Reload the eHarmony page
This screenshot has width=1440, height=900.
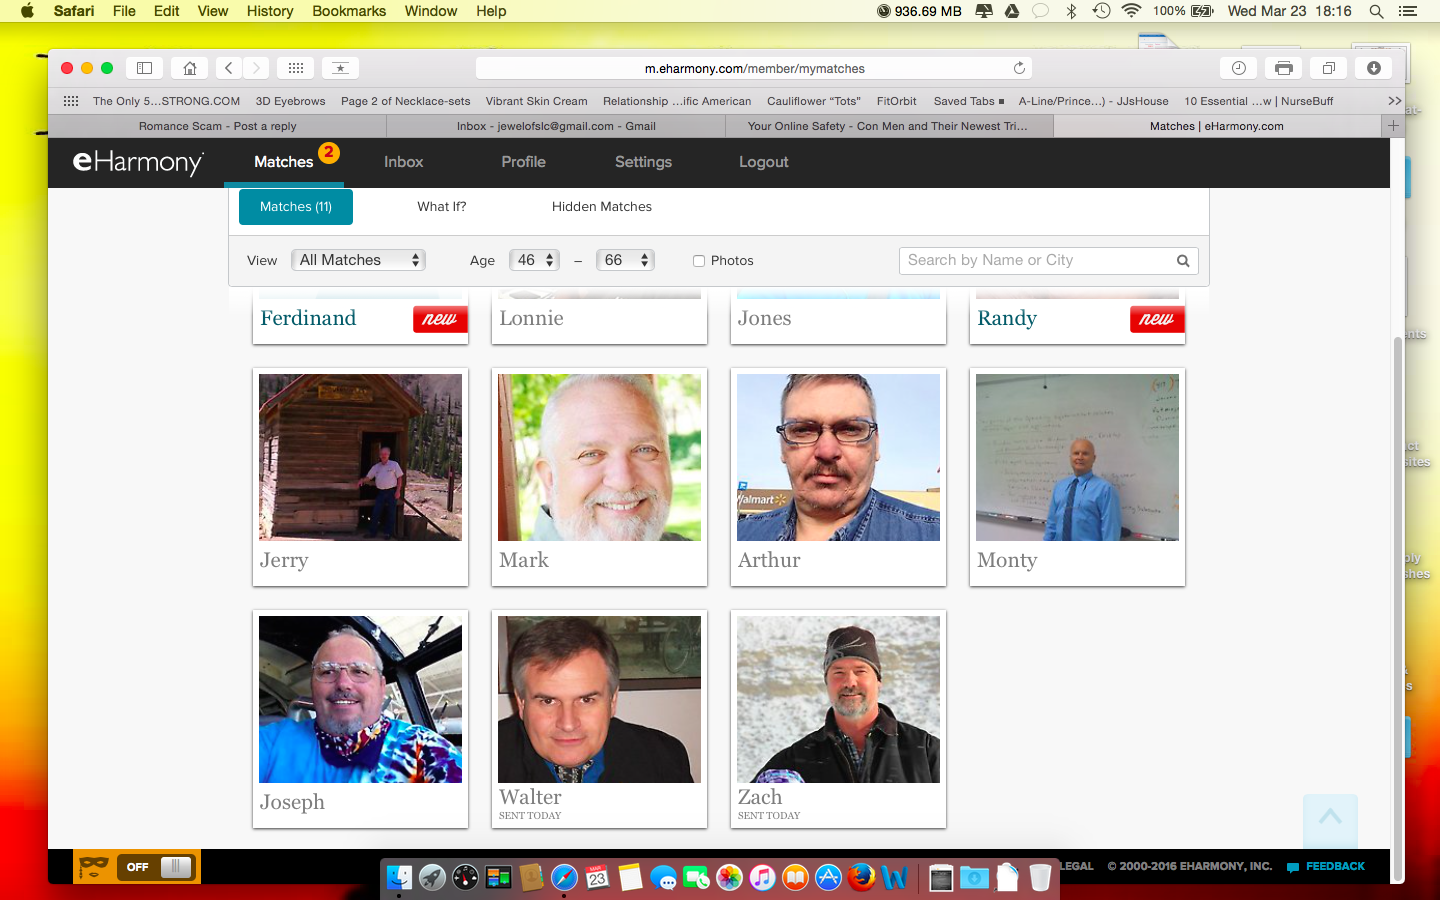(x=1019, y=68)
